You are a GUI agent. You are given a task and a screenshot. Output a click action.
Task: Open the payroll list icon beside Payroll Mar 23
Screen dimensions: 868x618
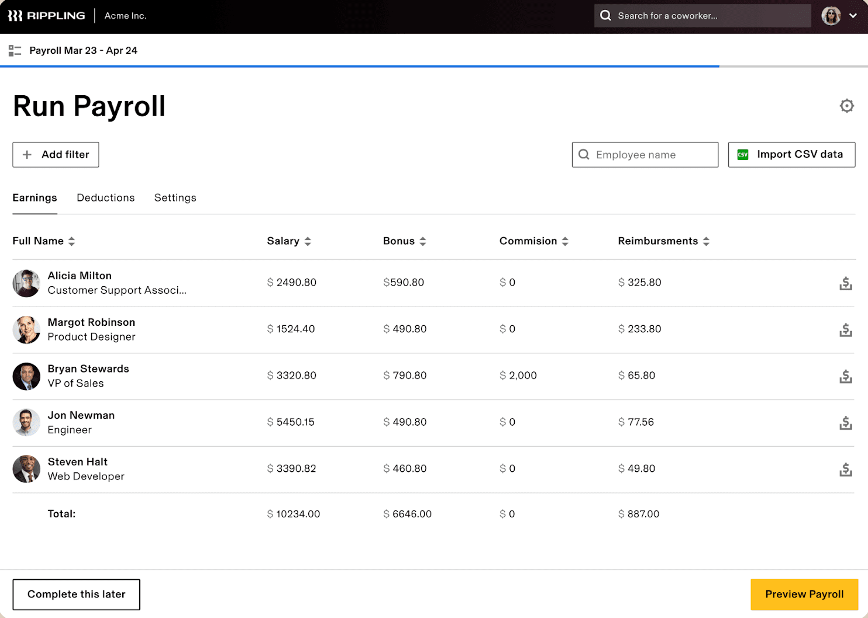point(15,51)
